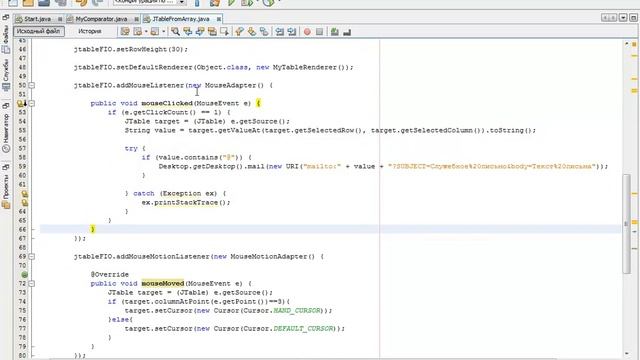Click the Profile Project icon

click(268, 2)
